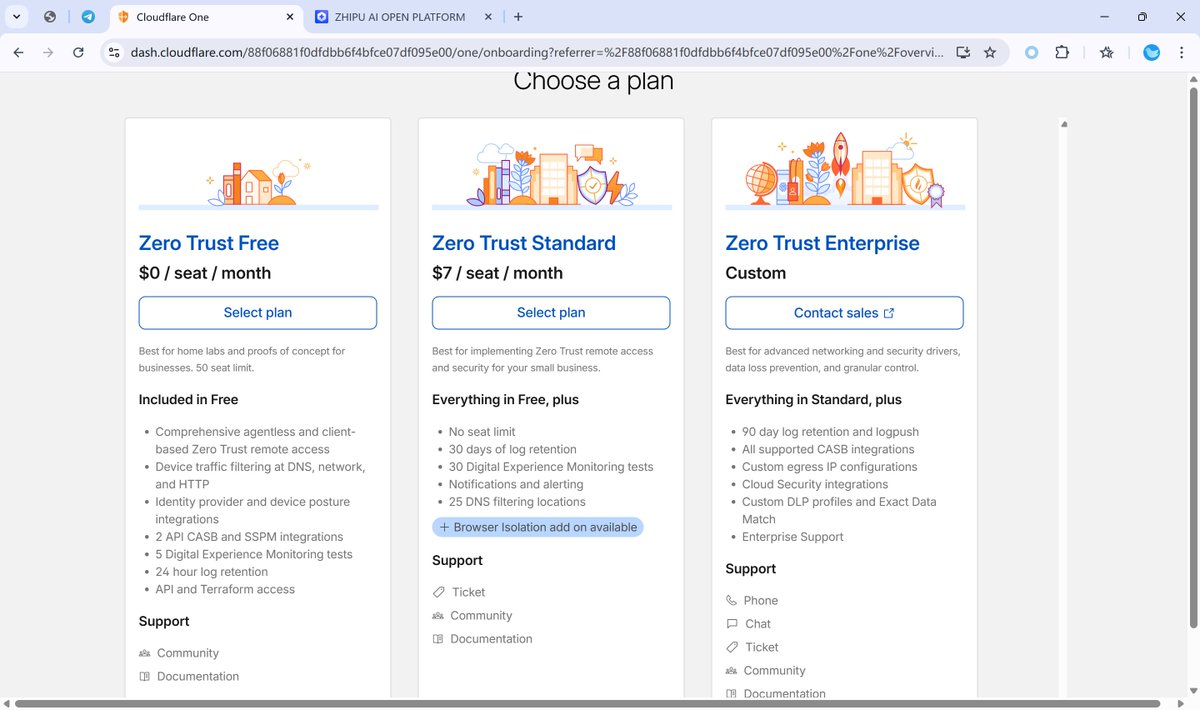Image resolution: width=1200 pixels, height=710 pixels.
Task: Click Community icon under Standard Support
Action: (x=438, y=616)
